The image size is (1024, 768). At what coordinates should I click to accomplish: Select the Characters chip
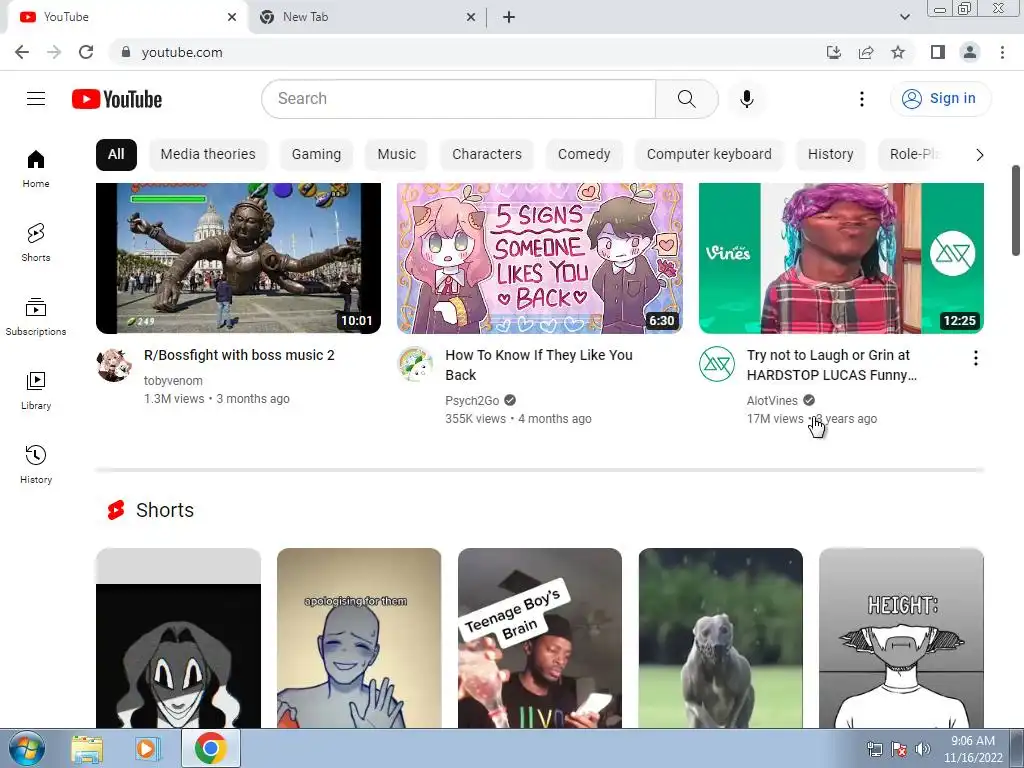[x=487, y=155]
